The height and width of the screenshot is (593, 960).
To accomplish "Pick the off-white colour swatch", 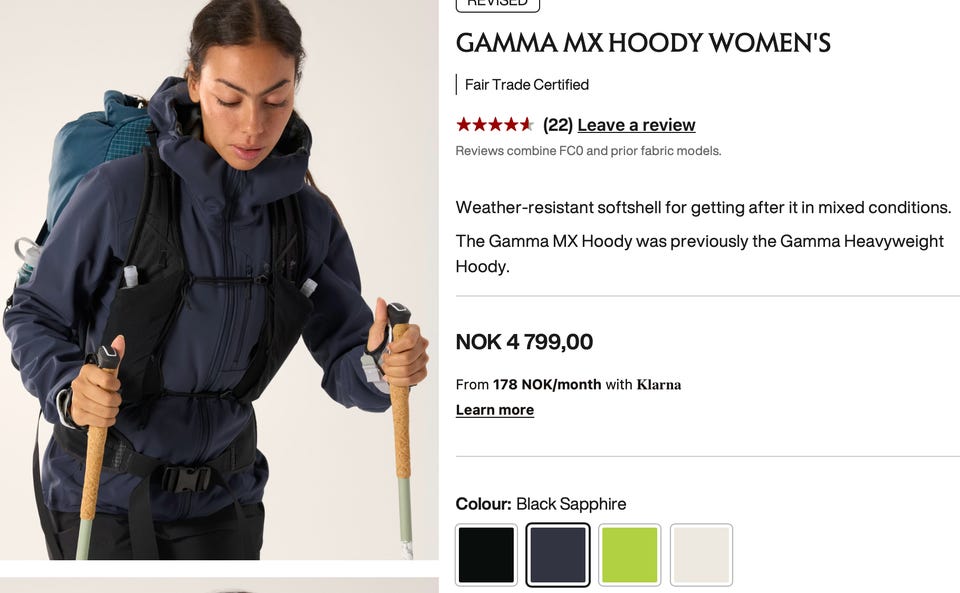I will pos(701,555).
